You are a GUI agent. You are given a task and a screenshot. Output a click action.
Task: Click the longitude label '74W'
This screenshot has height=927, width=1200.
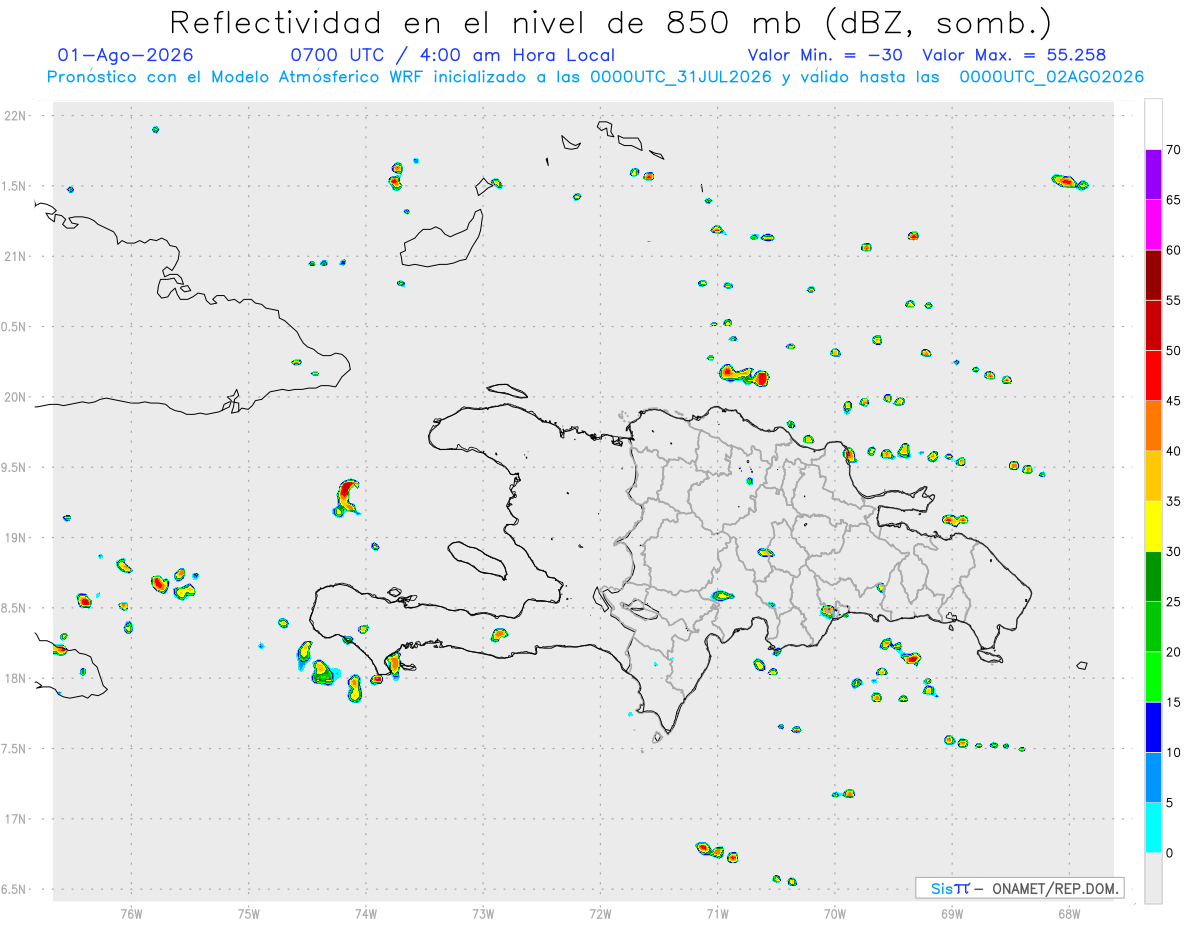(x=366, y=914)
